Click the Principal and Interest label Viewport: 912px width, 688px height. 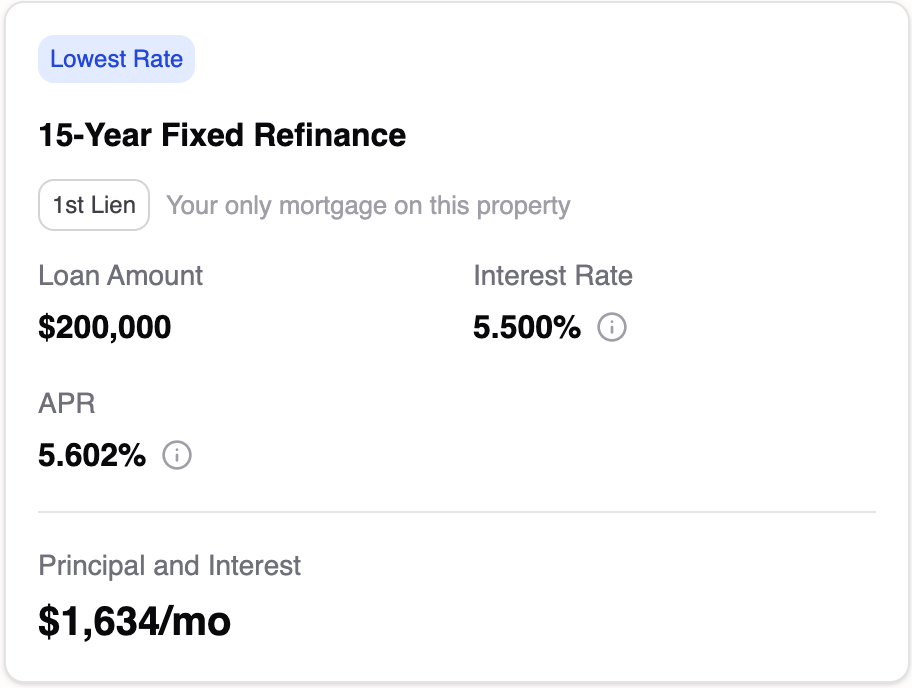[x=169, y=566]
